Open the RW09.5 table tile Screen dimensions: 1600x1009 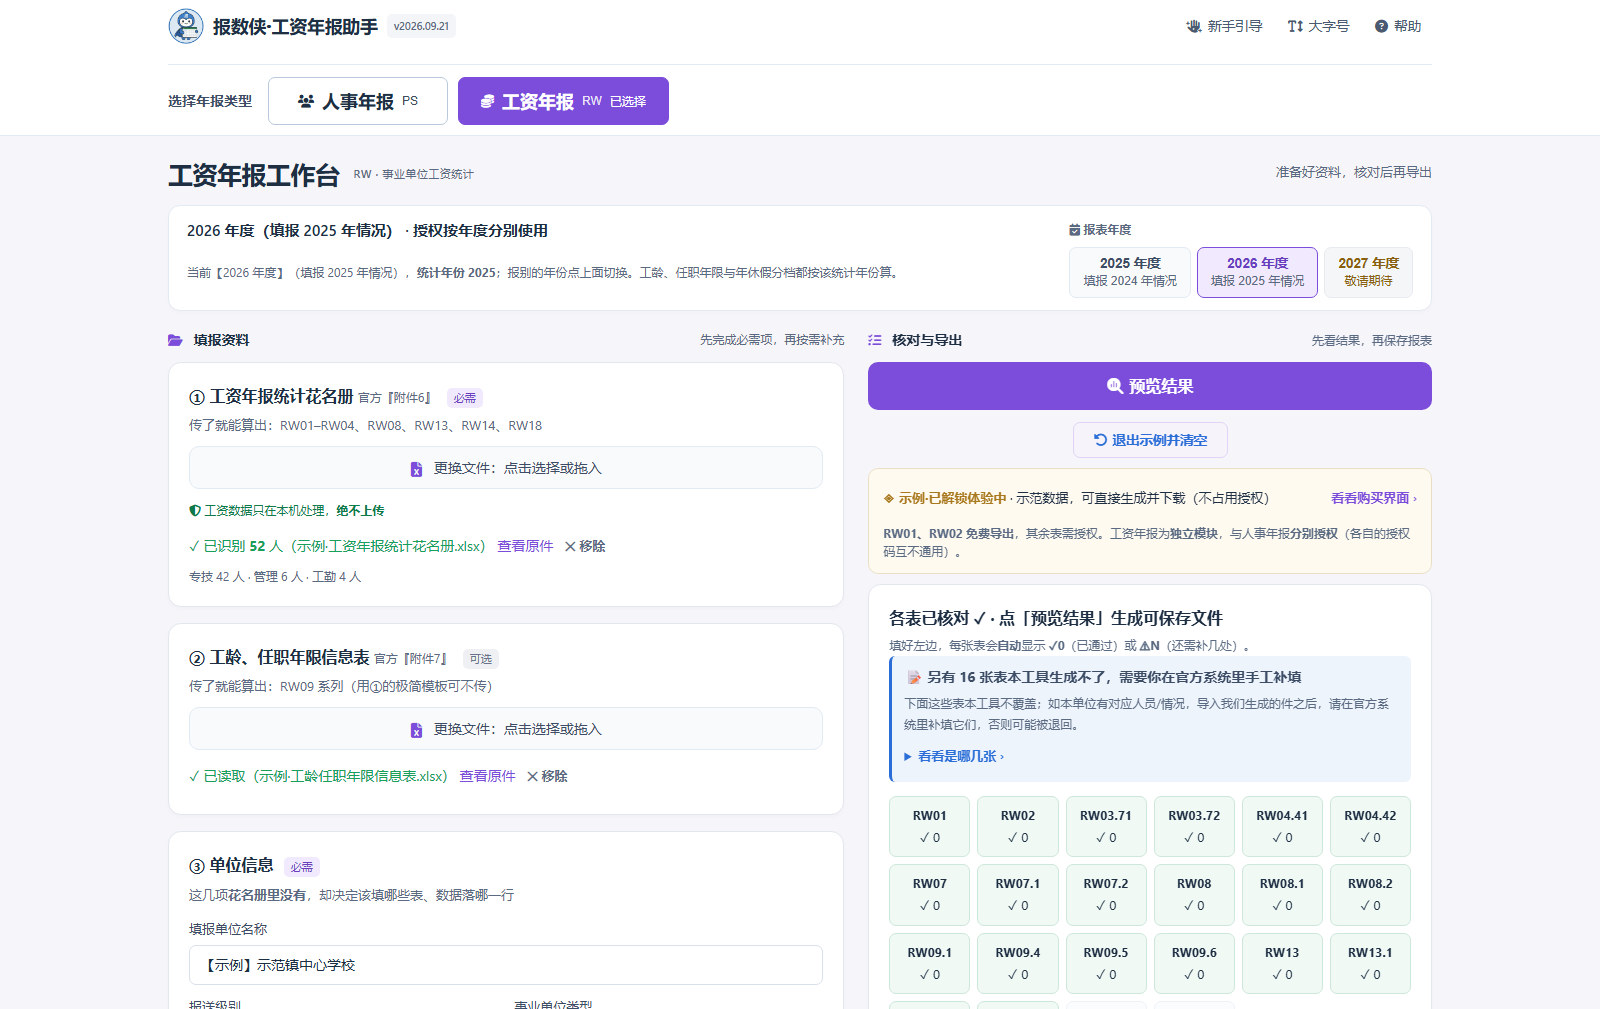tap(1106, 963)
